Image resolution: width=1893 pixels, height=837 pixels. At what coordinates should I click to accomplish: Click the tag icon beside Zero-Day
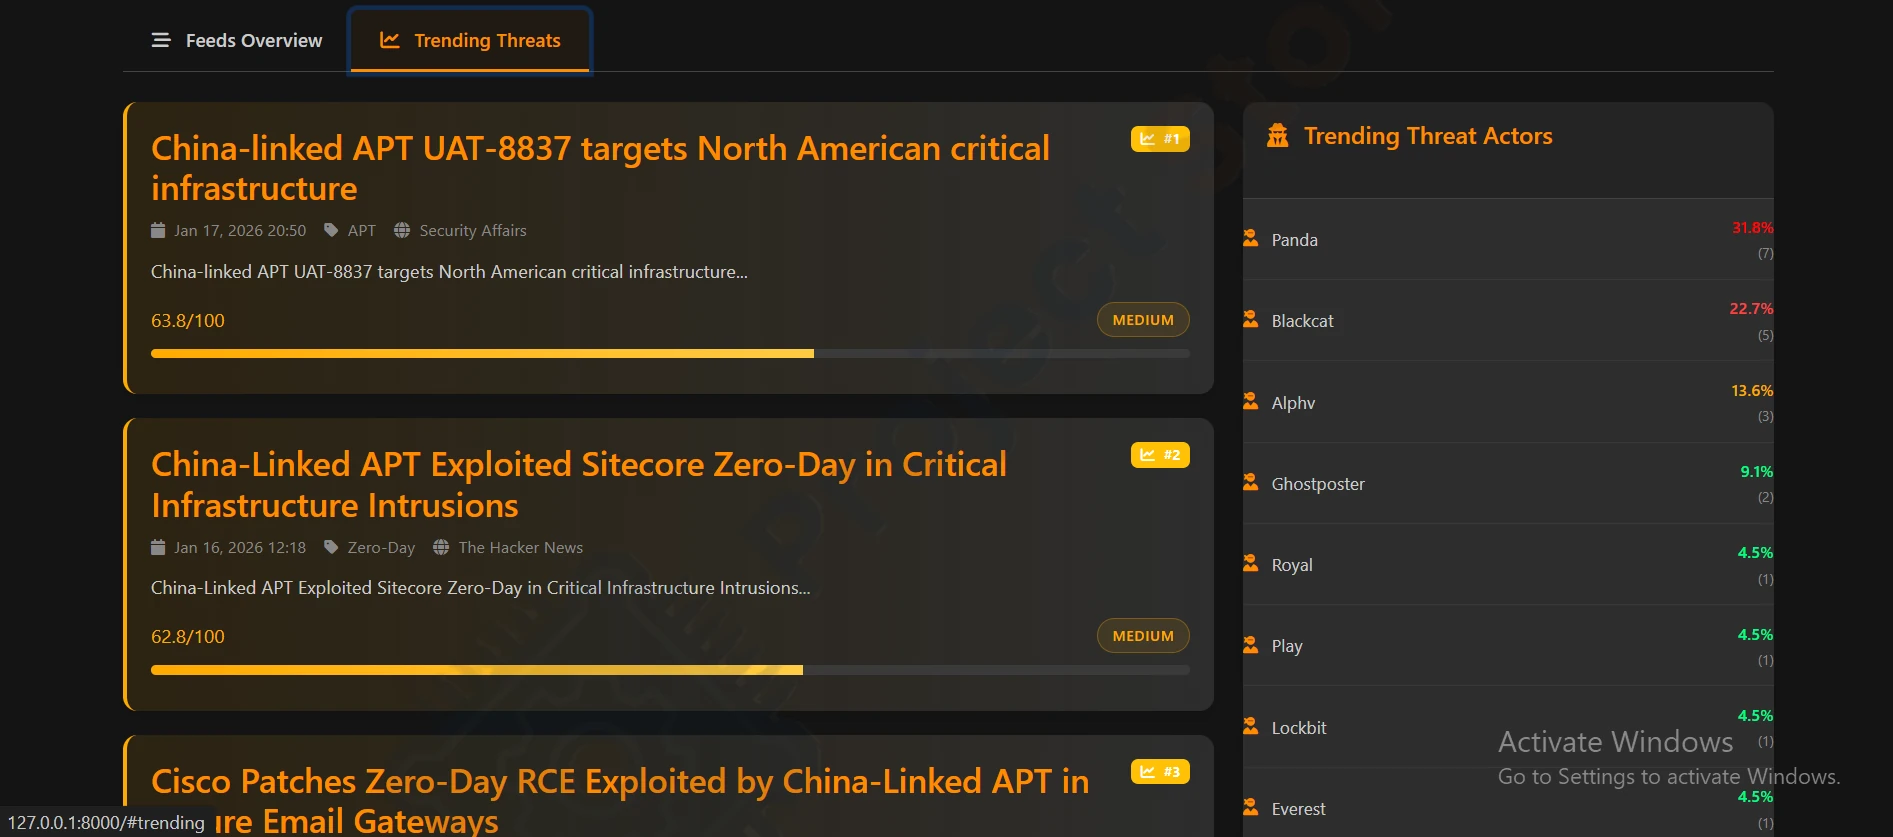click(x=331, y=548)
